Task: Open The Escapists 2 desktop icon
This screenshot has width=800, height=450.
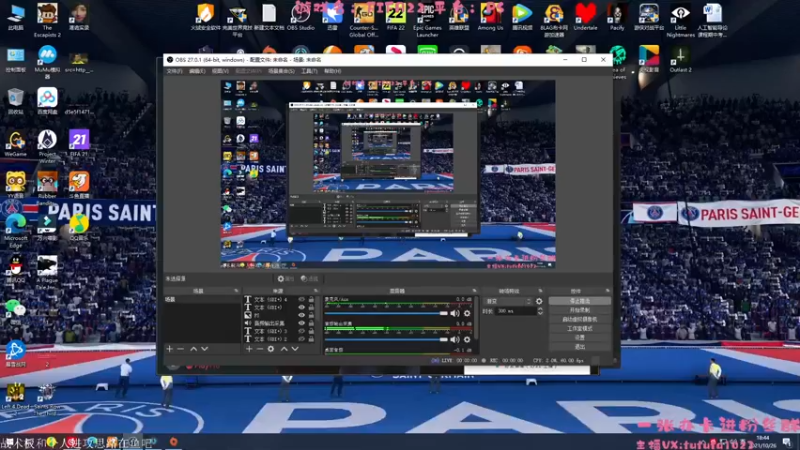Action: click(x=47, y=19)
